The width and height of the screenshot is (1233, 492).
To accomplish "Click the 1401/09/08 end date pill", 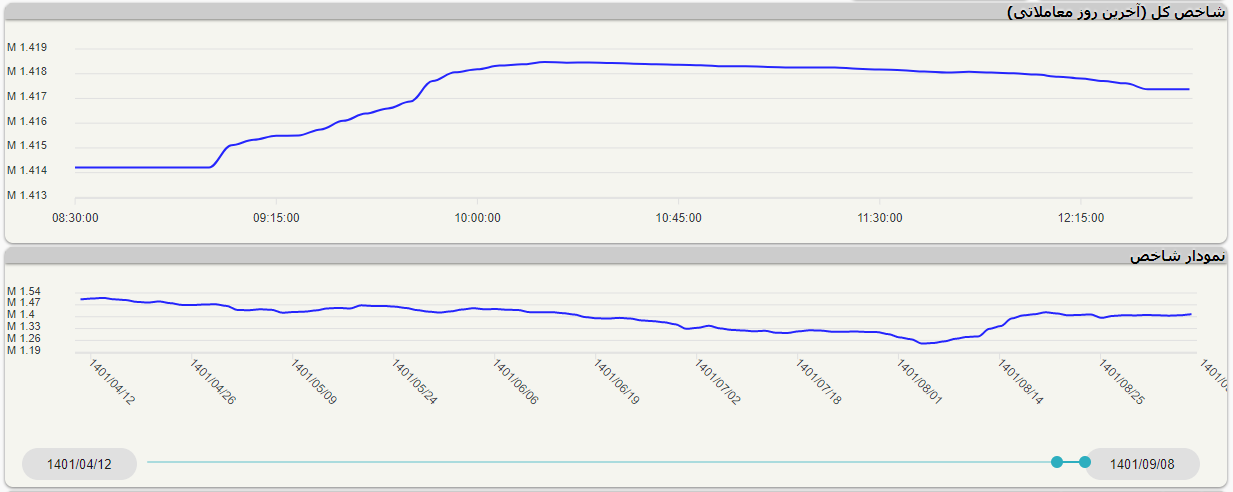I will [1142, 464].
